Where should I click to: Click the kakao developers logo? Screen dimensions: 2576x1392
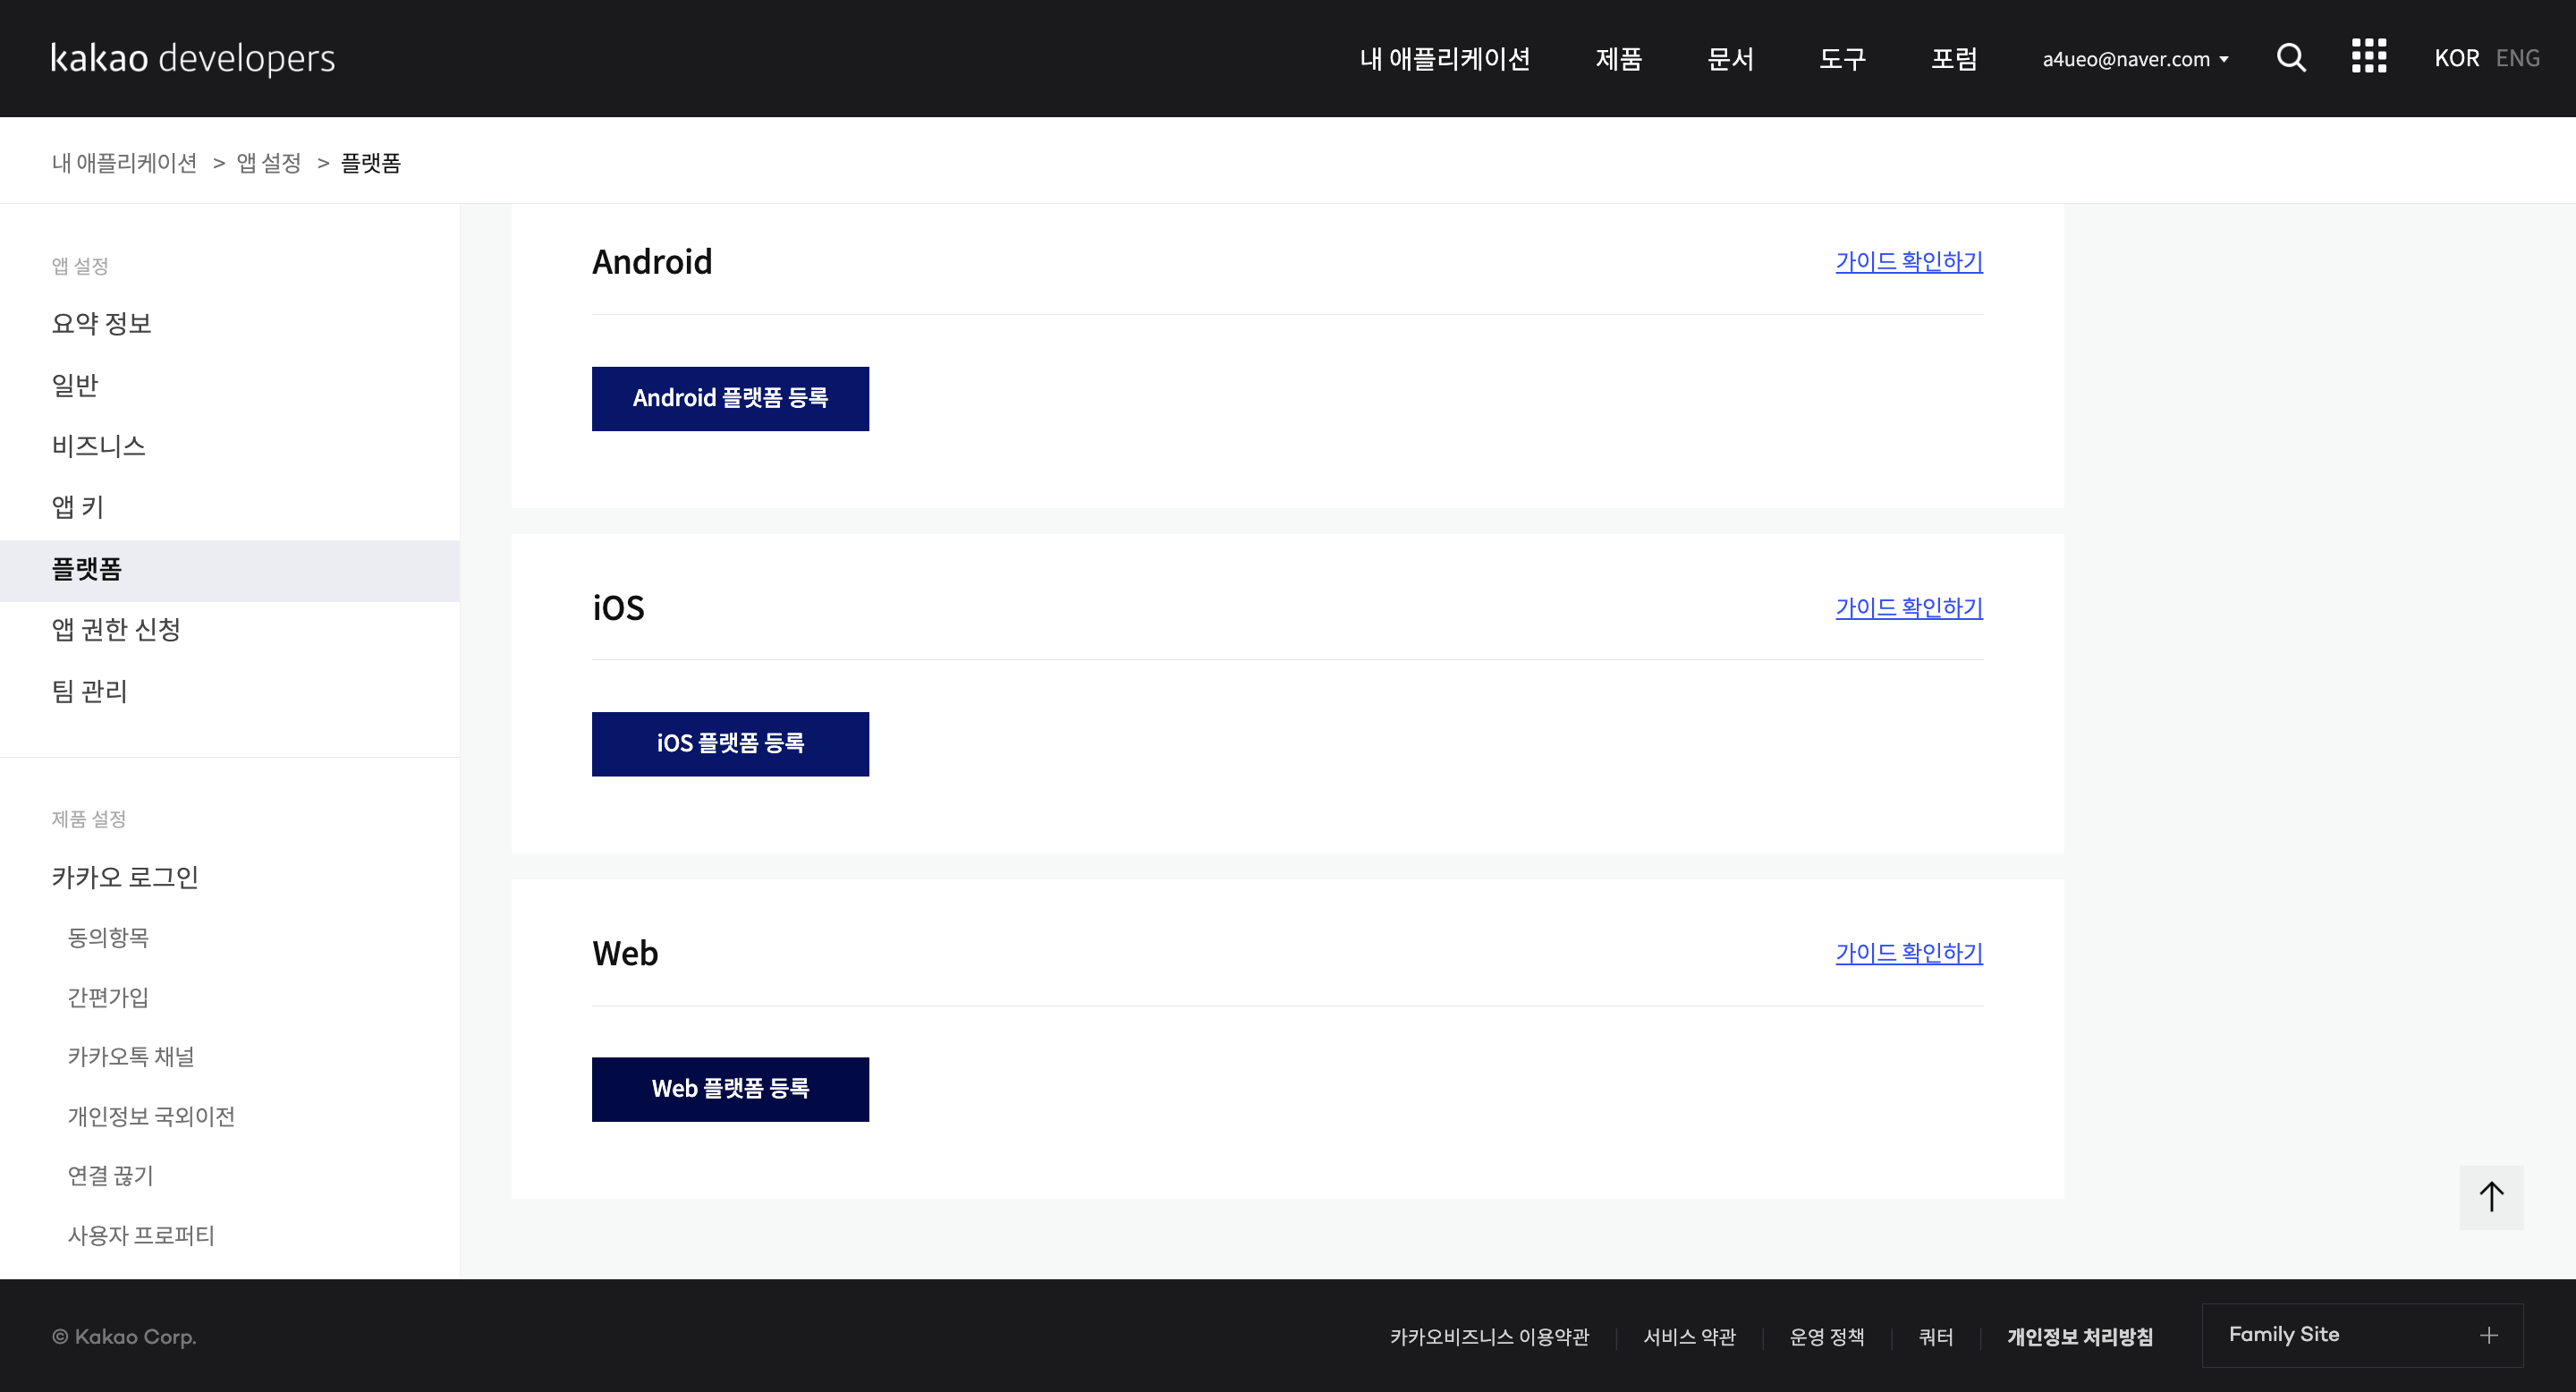point(193,58)
